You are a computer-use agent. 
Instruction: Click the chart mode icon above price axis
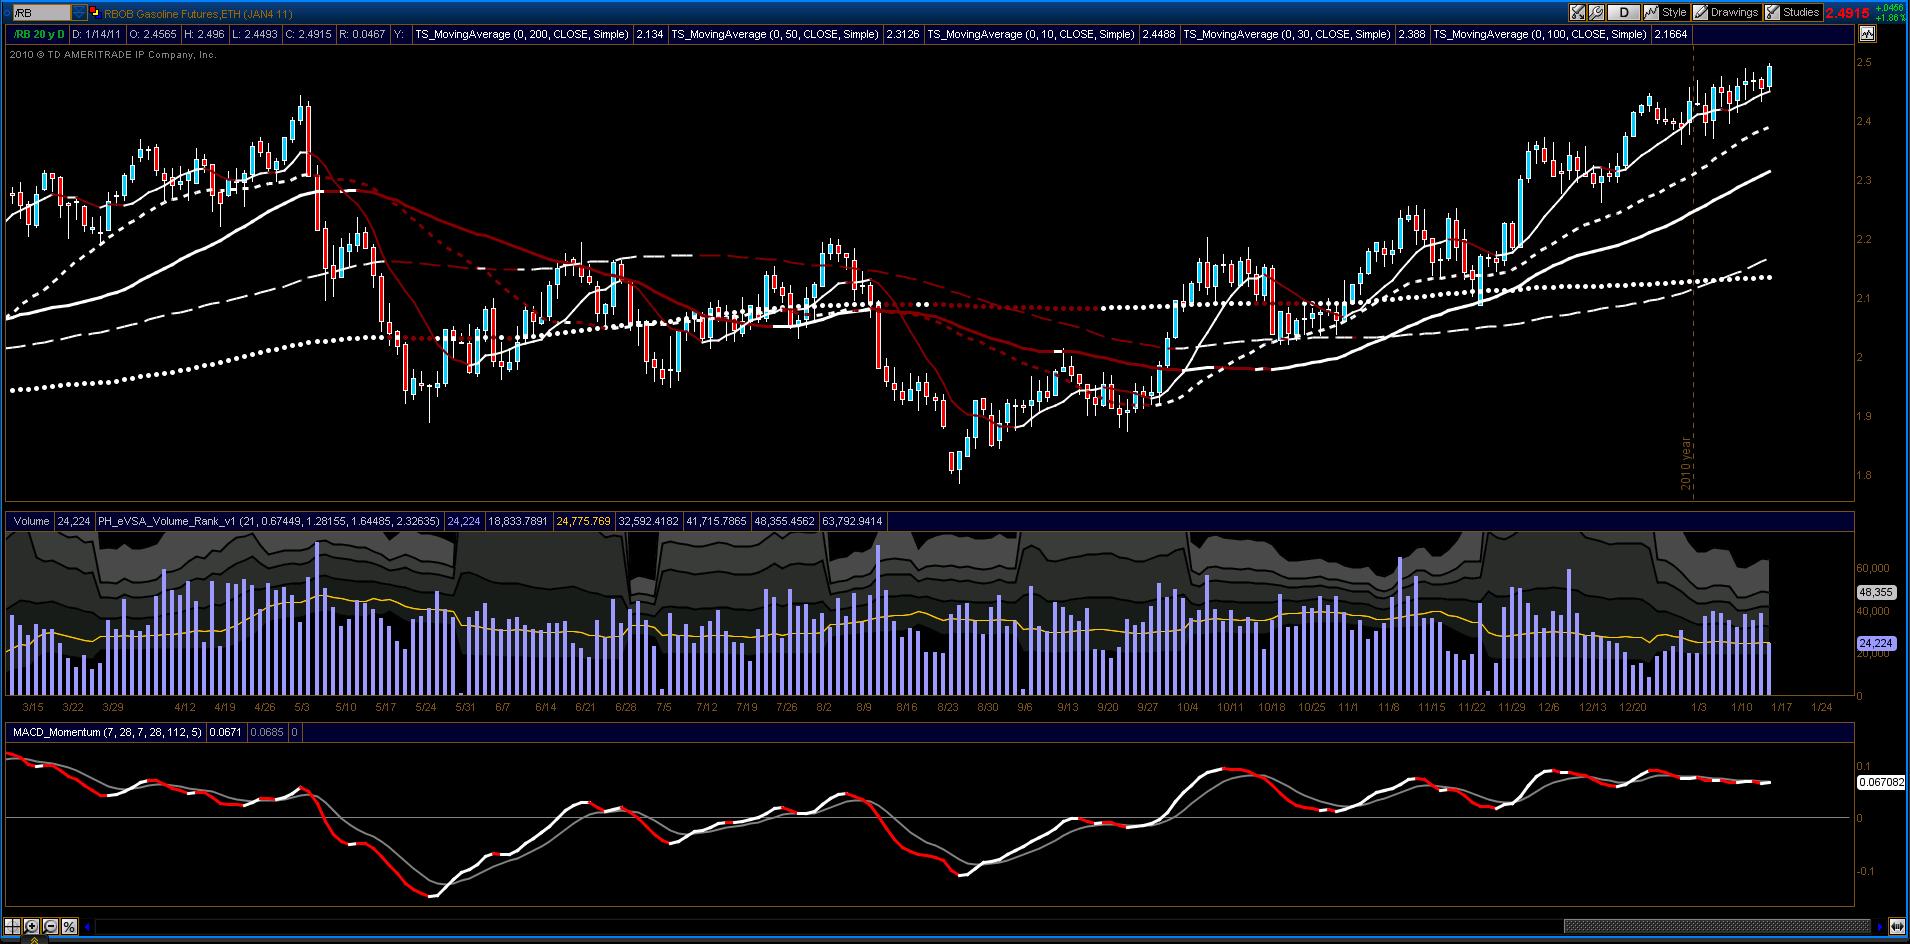1867,34
